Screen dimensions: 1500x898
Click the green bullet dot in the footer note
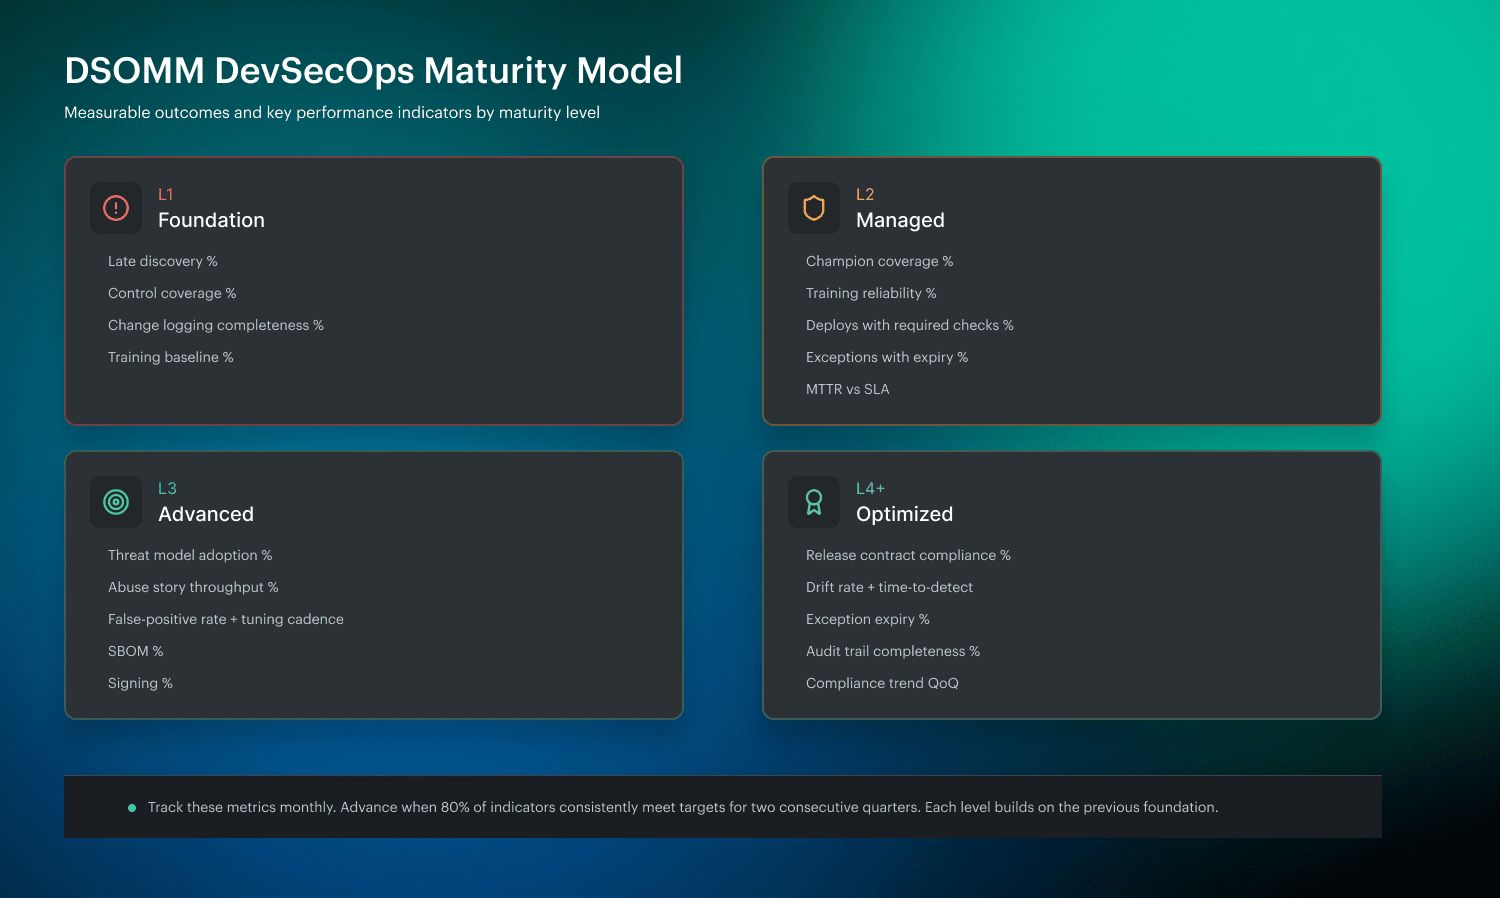point(131,807)
